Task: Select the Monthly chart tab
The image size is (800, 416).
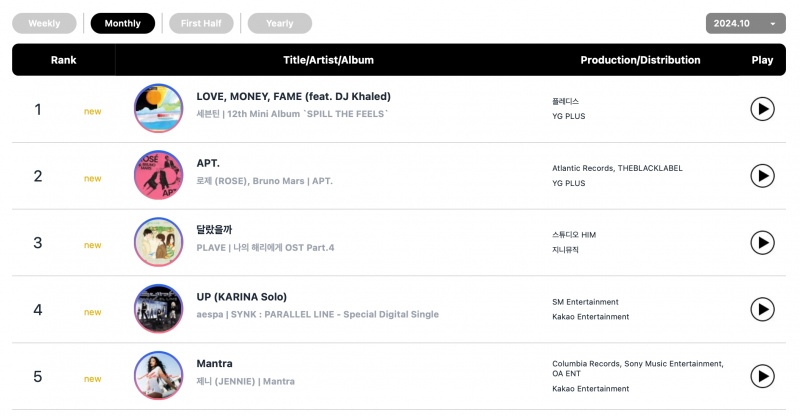Action: 122,23
